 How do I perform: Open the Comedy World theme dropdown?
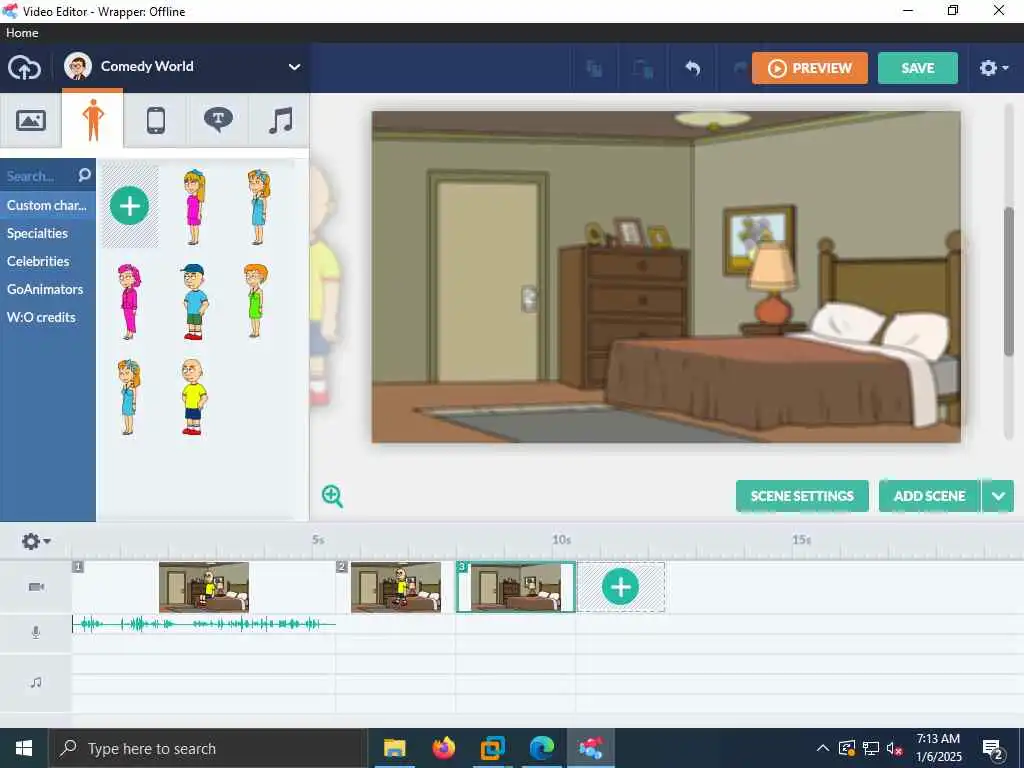183,67
